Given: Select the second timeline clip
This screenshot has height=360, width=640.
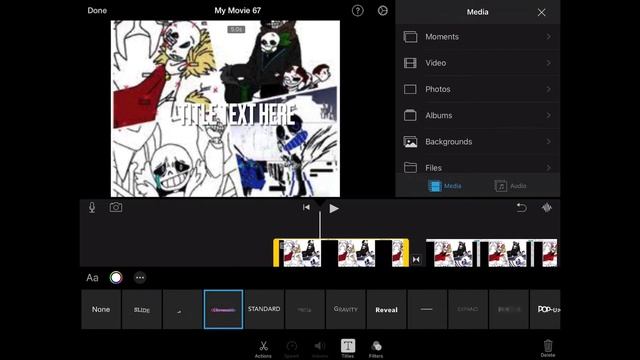Looking at the screenshot, I should click(491, 253).
